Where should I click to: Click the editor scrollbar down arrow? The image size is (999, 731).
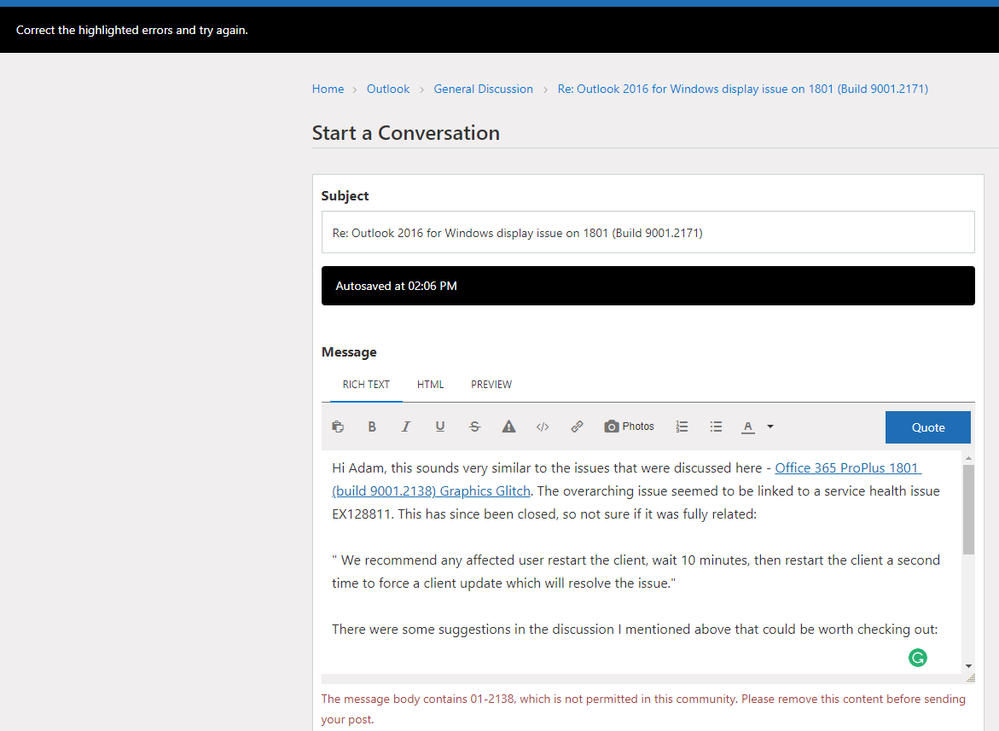[968, 666]
